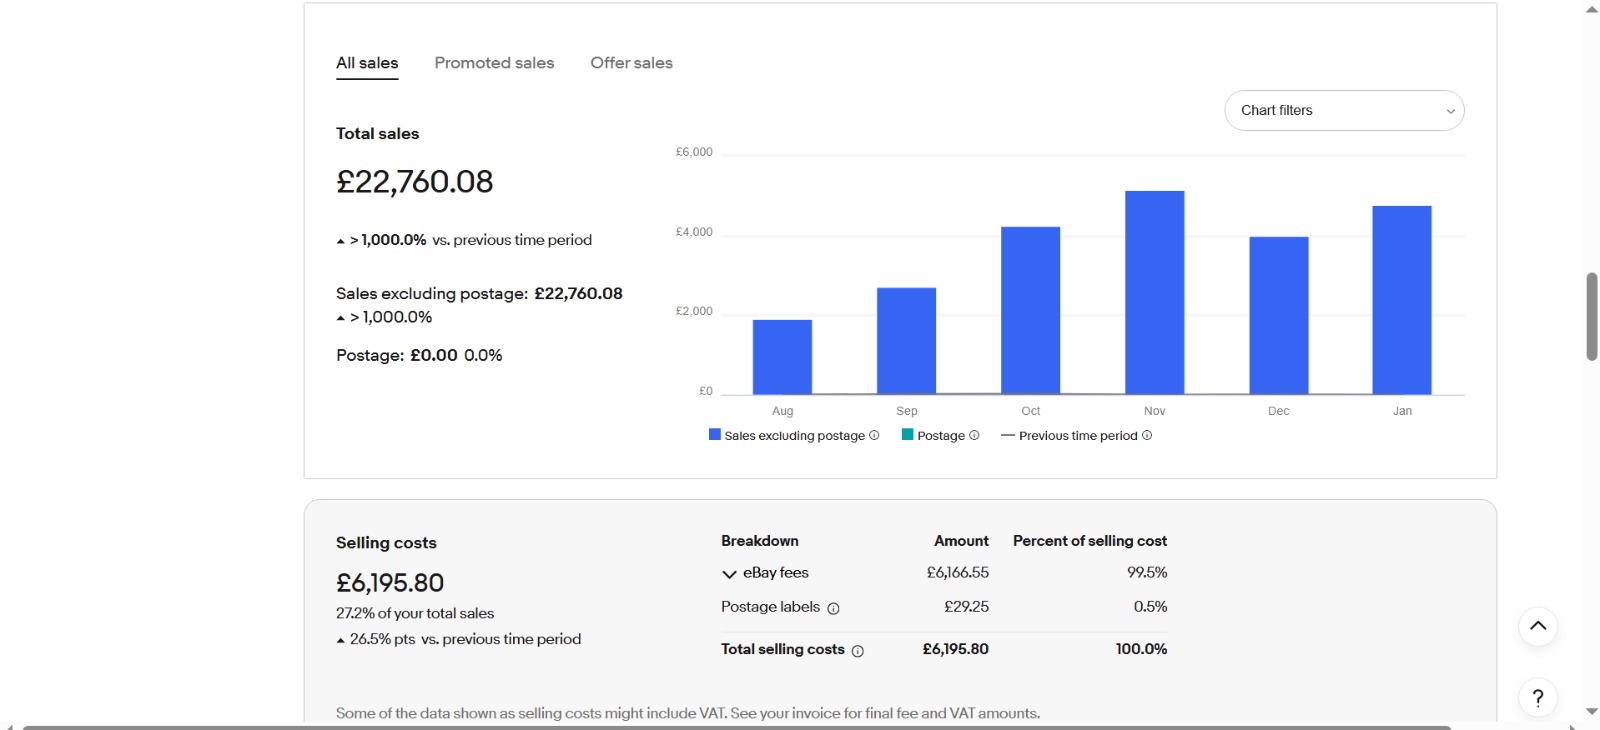Click info icon next to Previous time period
1600x730 pixels.
click(1147, 435)
